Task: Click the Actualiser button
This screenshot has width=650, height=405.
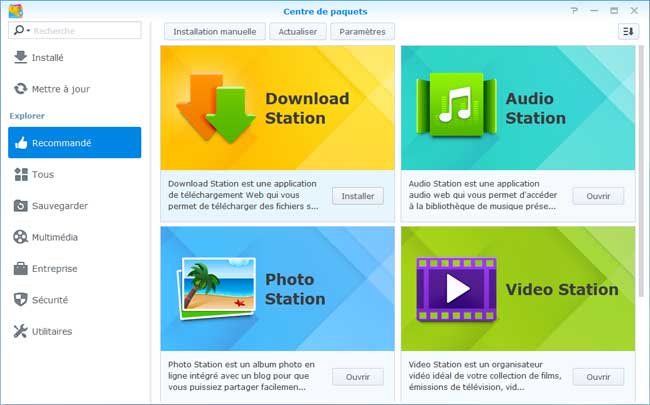Action: point(298,32)
